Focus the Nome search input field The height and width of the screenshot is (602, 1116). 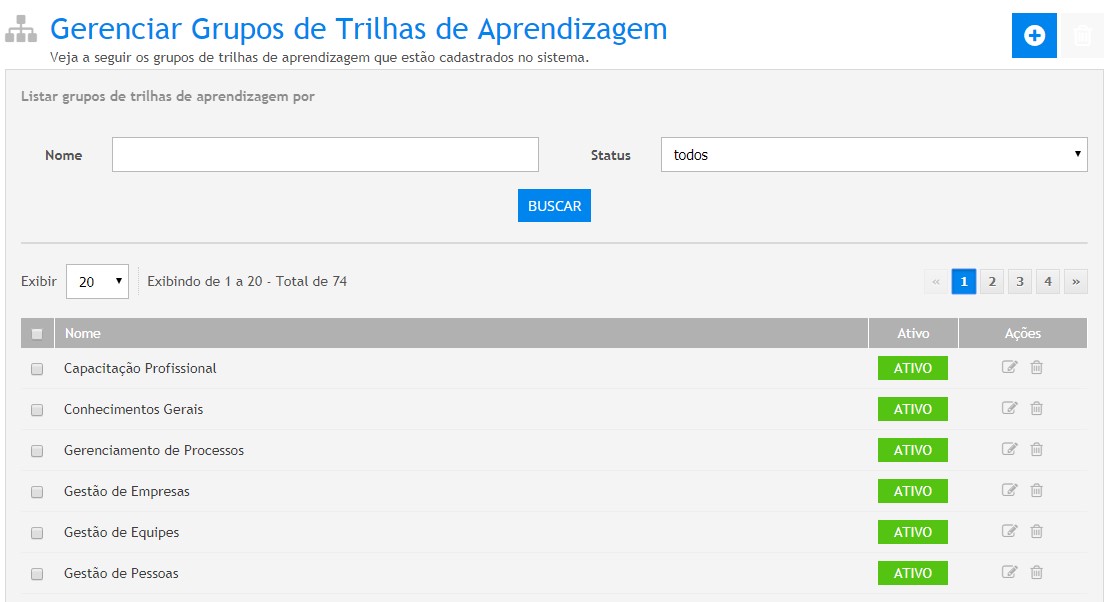point(325,155)
